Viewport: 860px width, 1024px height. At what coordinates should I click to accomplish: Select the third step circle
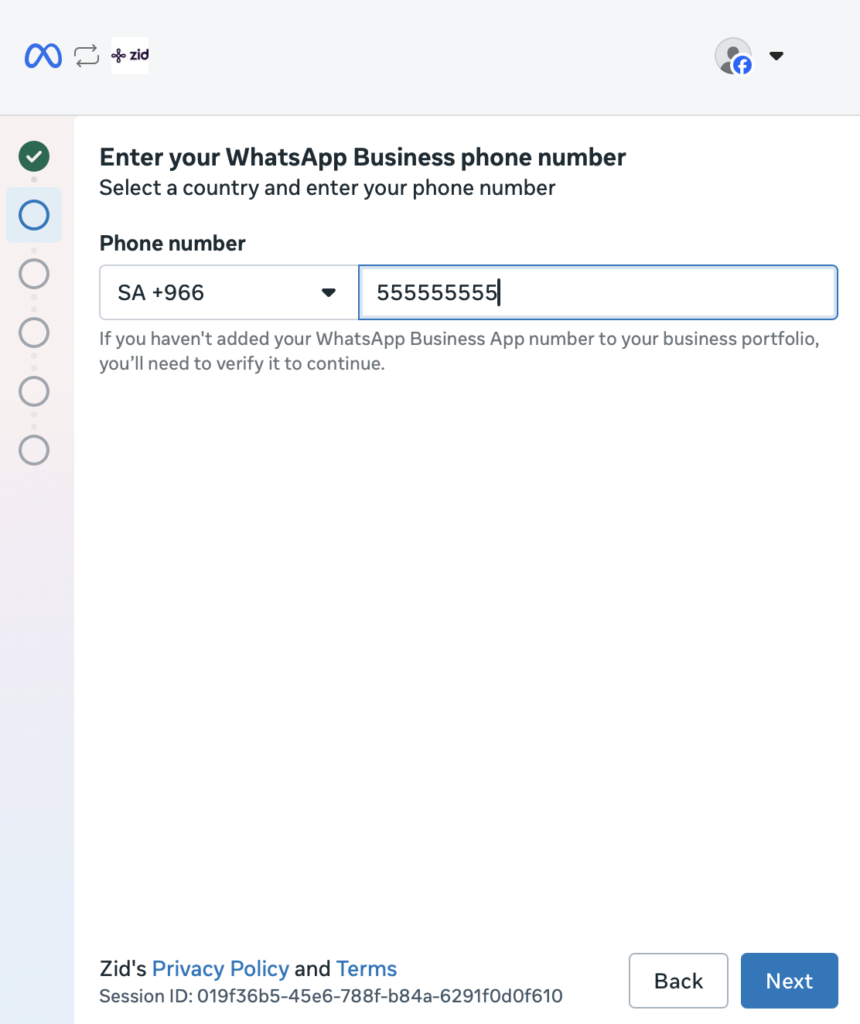pos(34,274)
